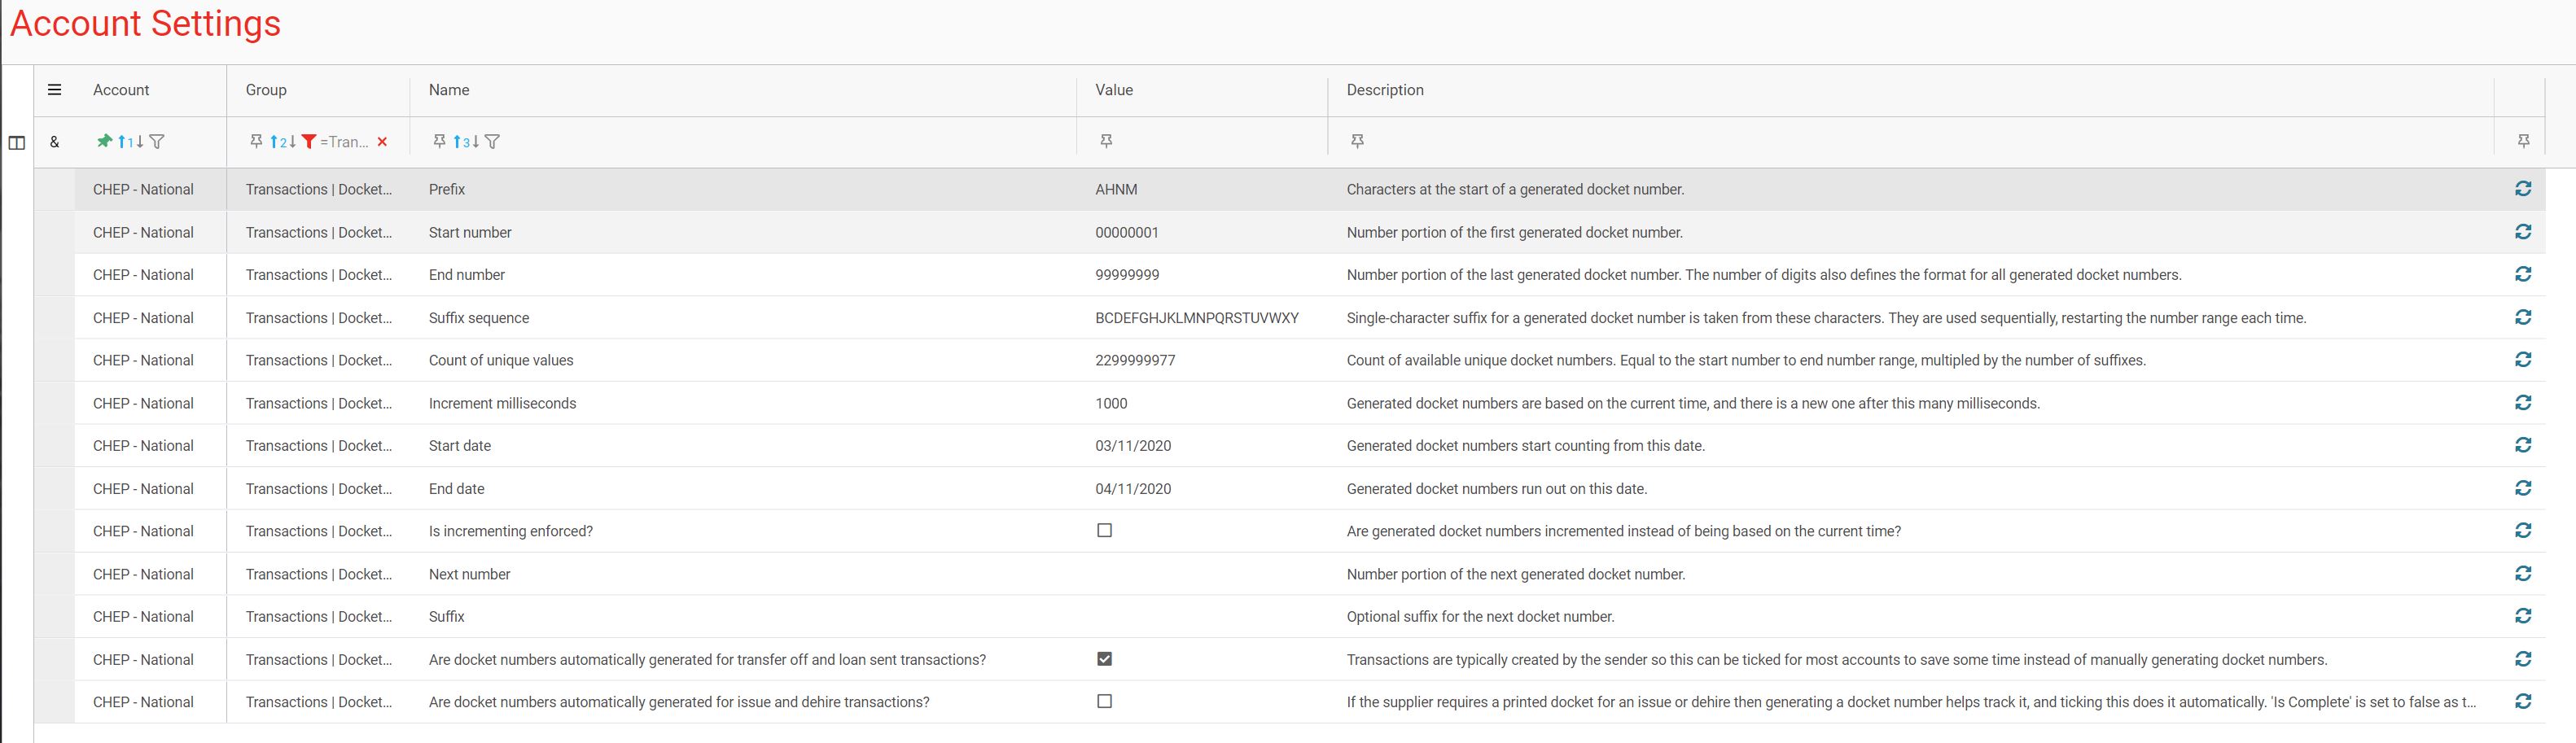Screen dimensions: 2576x743
Task: Click the column chooser icon on the far left
Action: [16, 142]
